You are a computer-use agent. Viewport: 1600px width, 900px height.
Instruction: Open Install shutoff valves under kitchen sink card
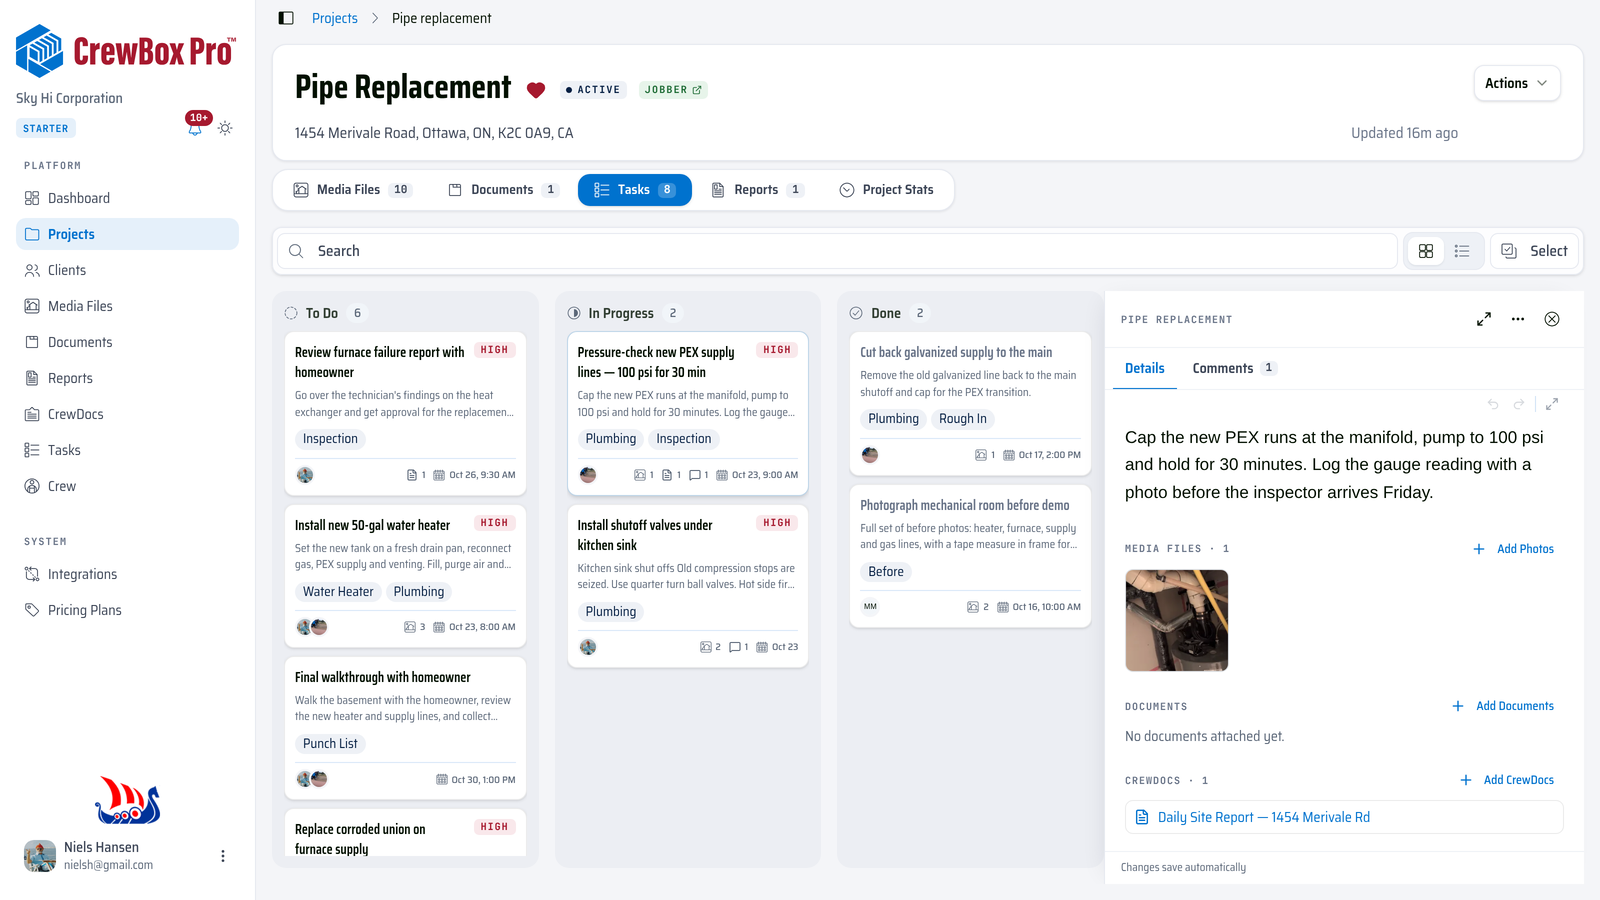click(688, 586)
